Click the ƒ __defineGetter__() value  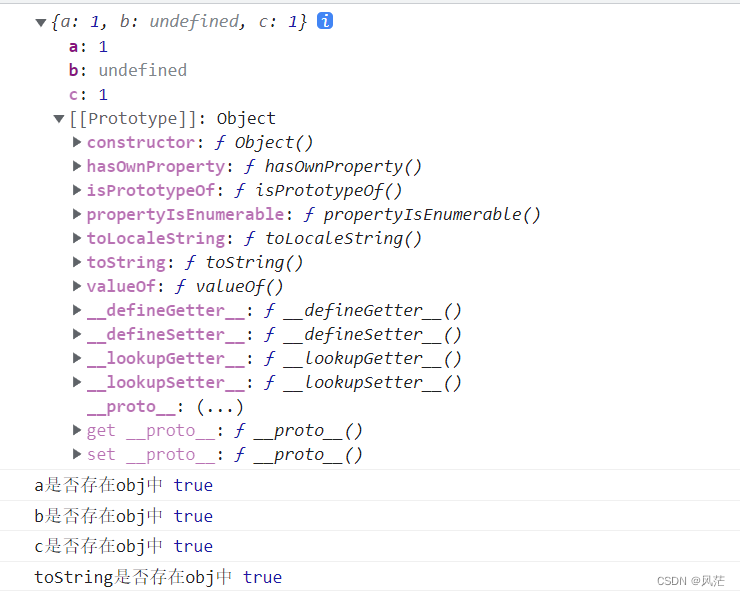[x=362, y=311]
